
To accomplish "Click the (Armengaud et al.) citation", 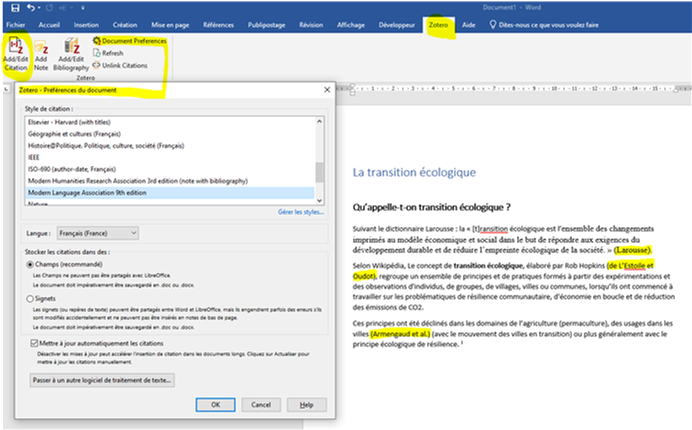I will click(x=400, y=334).
